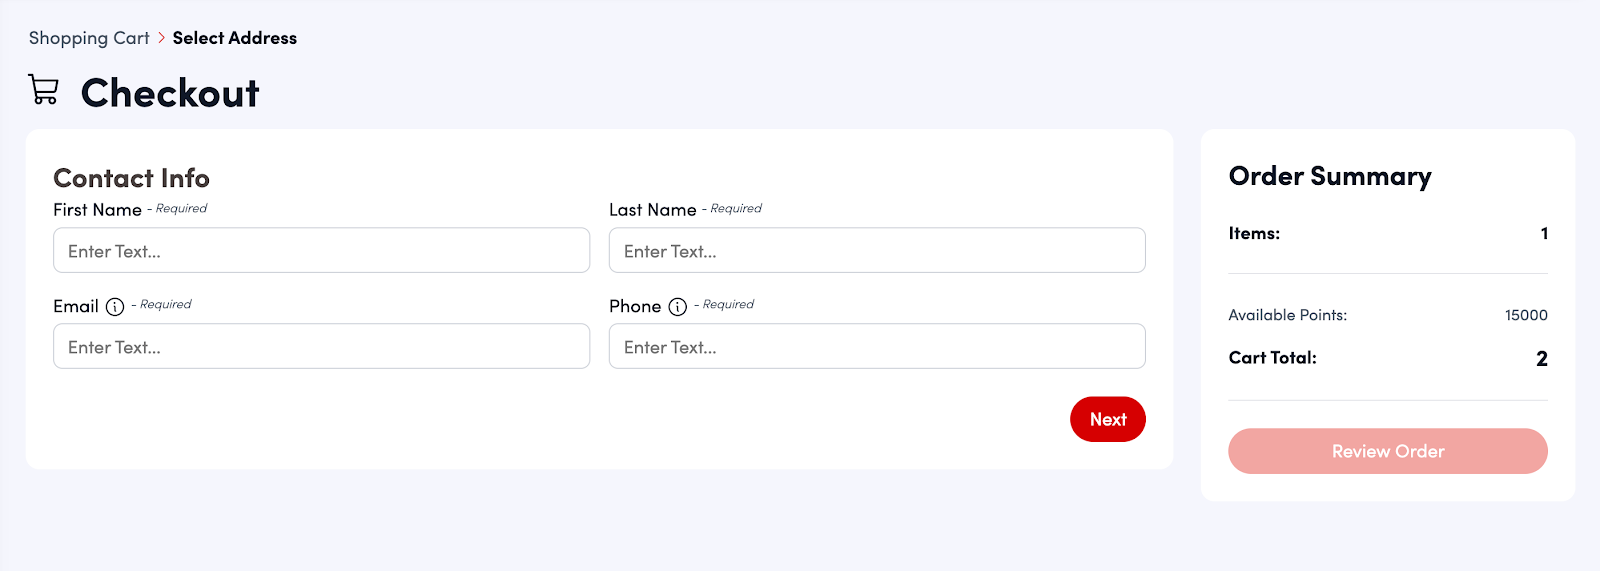Go back to Shopping Cart breadcrumb

pyautogui.click(x=89, y=38)
